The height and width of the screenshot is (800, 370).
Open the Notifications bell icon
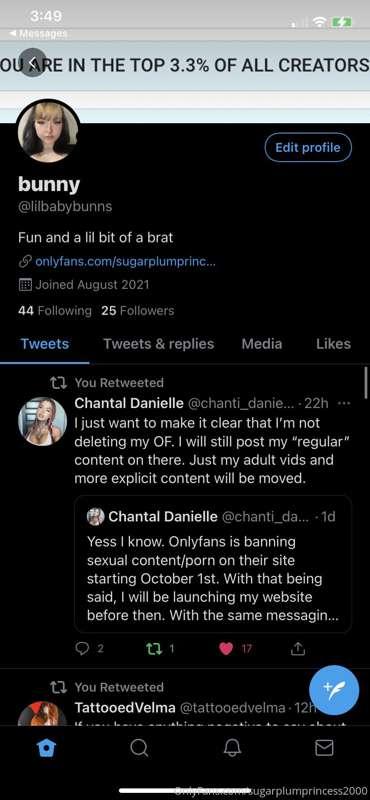coord(232,748)
